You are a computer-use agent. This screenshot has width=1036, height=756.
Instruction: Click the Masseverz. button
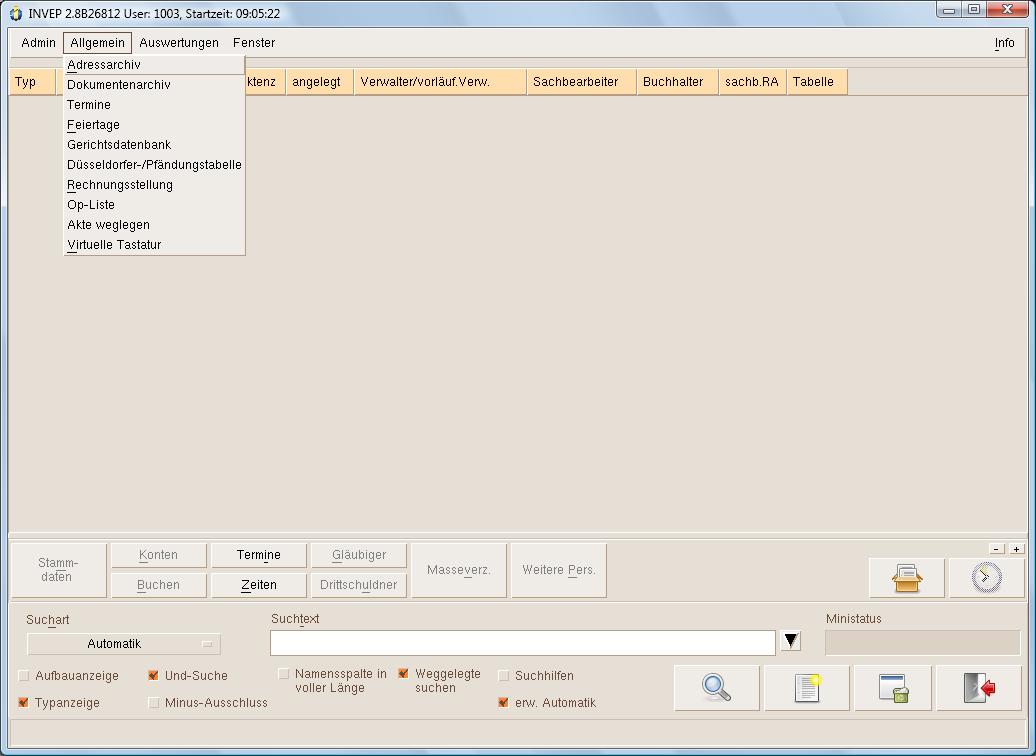(459, 570)
